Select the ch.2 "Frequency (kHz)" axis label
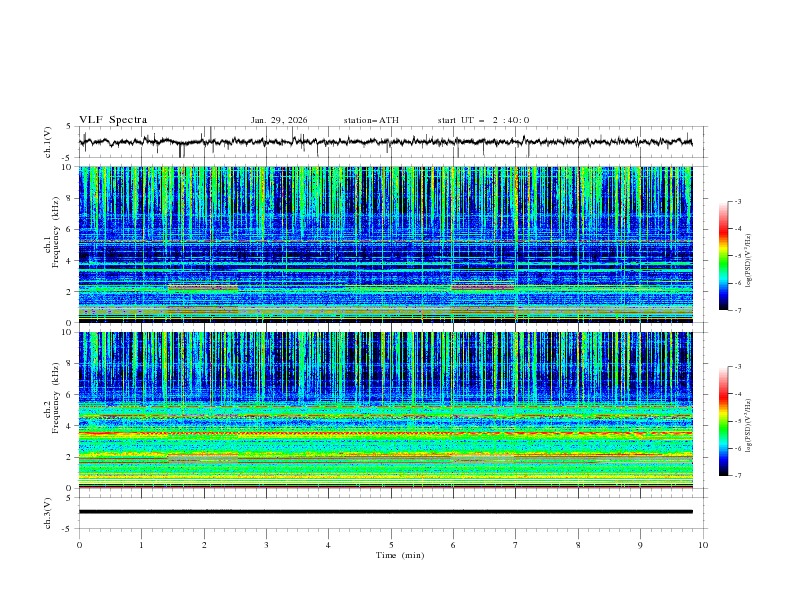This screenshot has height=612, width=792. [56, 398]
